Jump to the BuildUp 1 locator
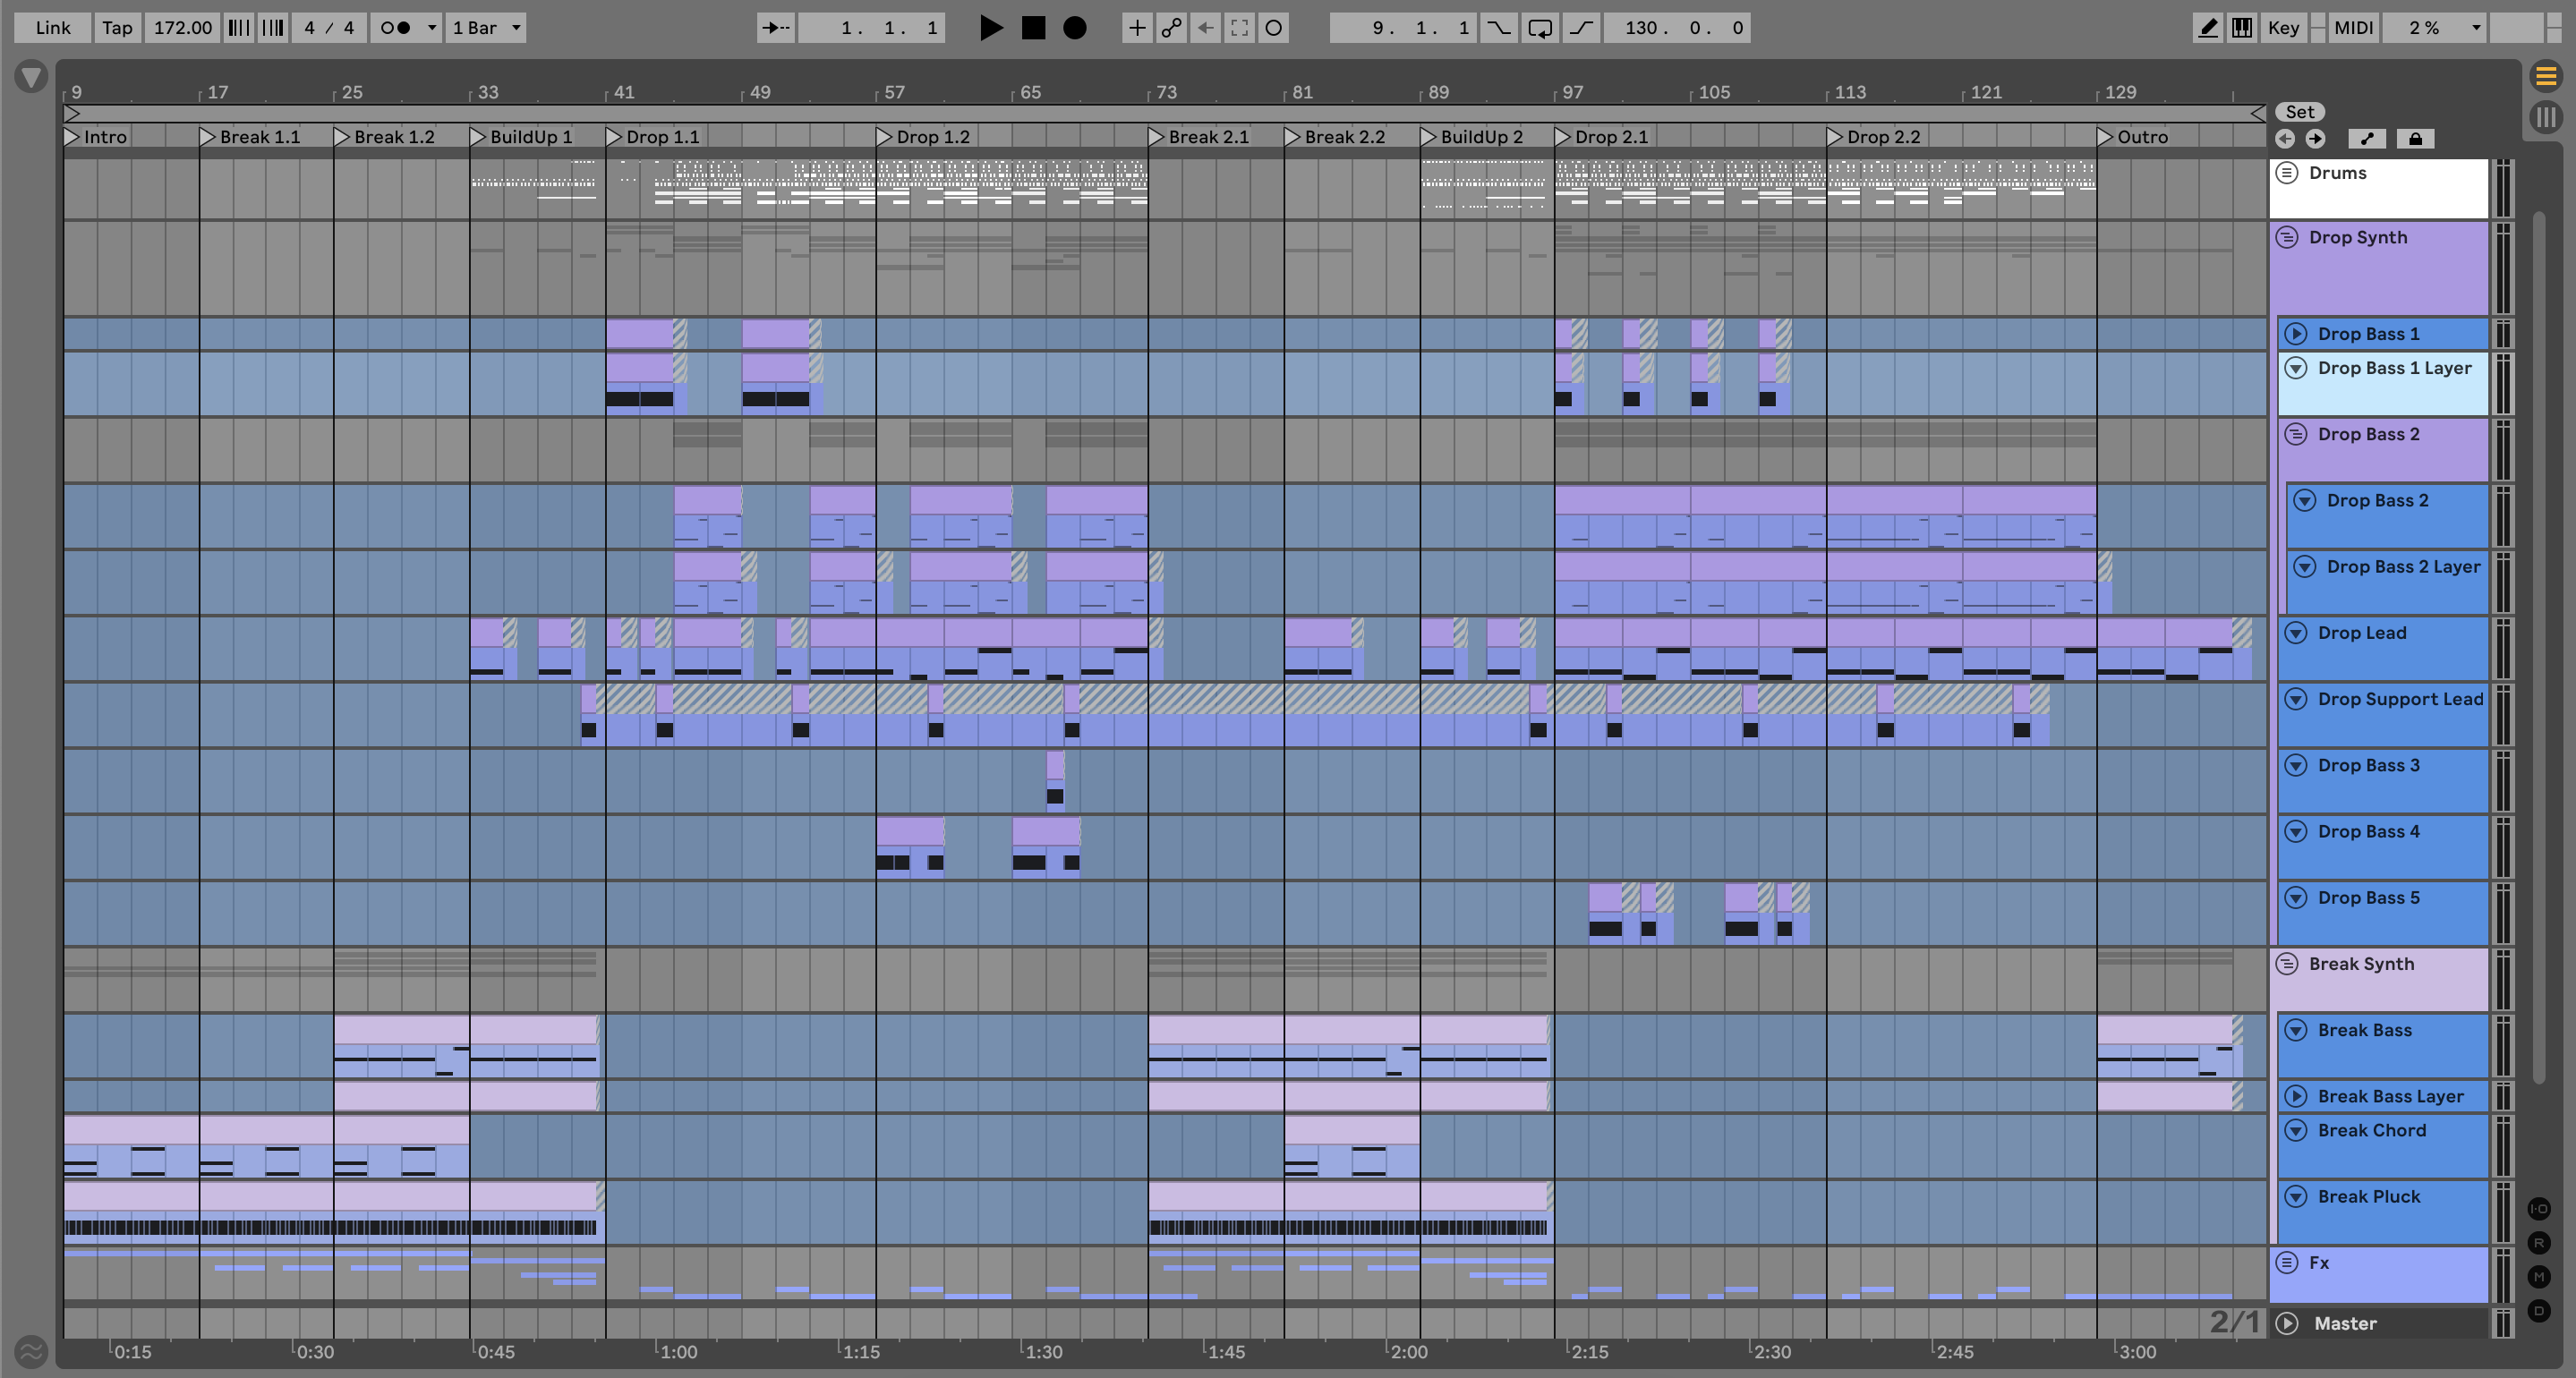This screenshot has height=1378, width=2576. [x=478, y=137]
